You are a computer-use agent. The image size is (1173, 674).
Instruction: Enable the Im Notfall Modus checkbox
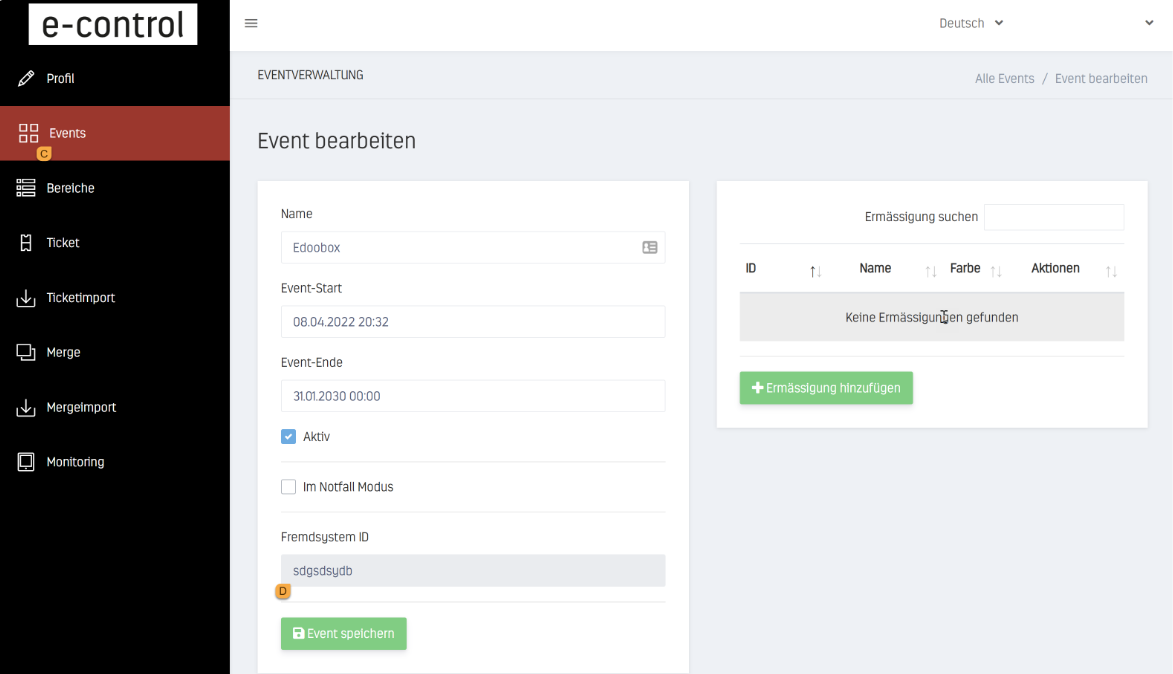(289, 487)
